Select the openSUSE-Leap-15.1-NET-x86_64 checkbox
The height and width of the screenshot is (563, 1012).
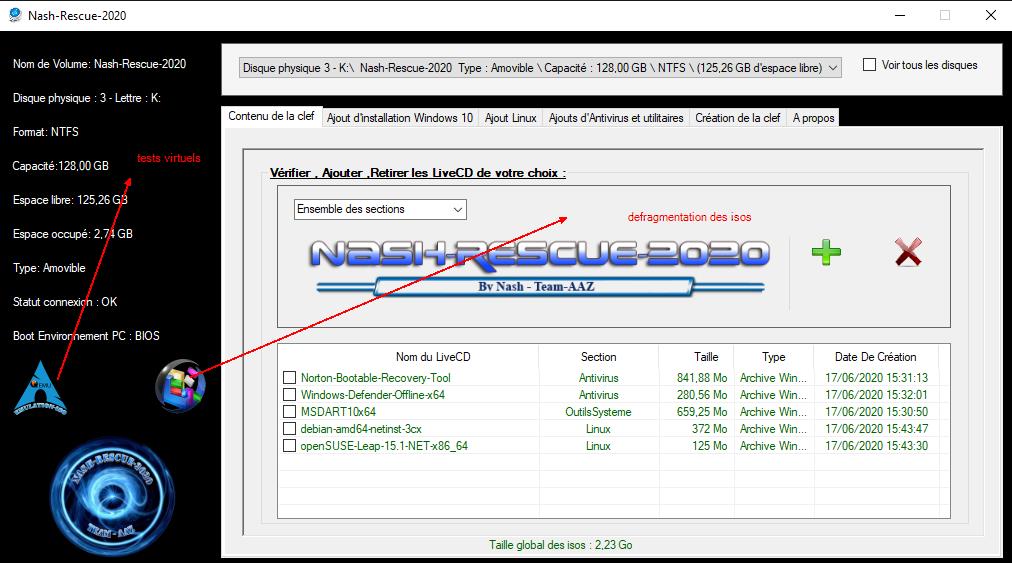coord(290,445)
